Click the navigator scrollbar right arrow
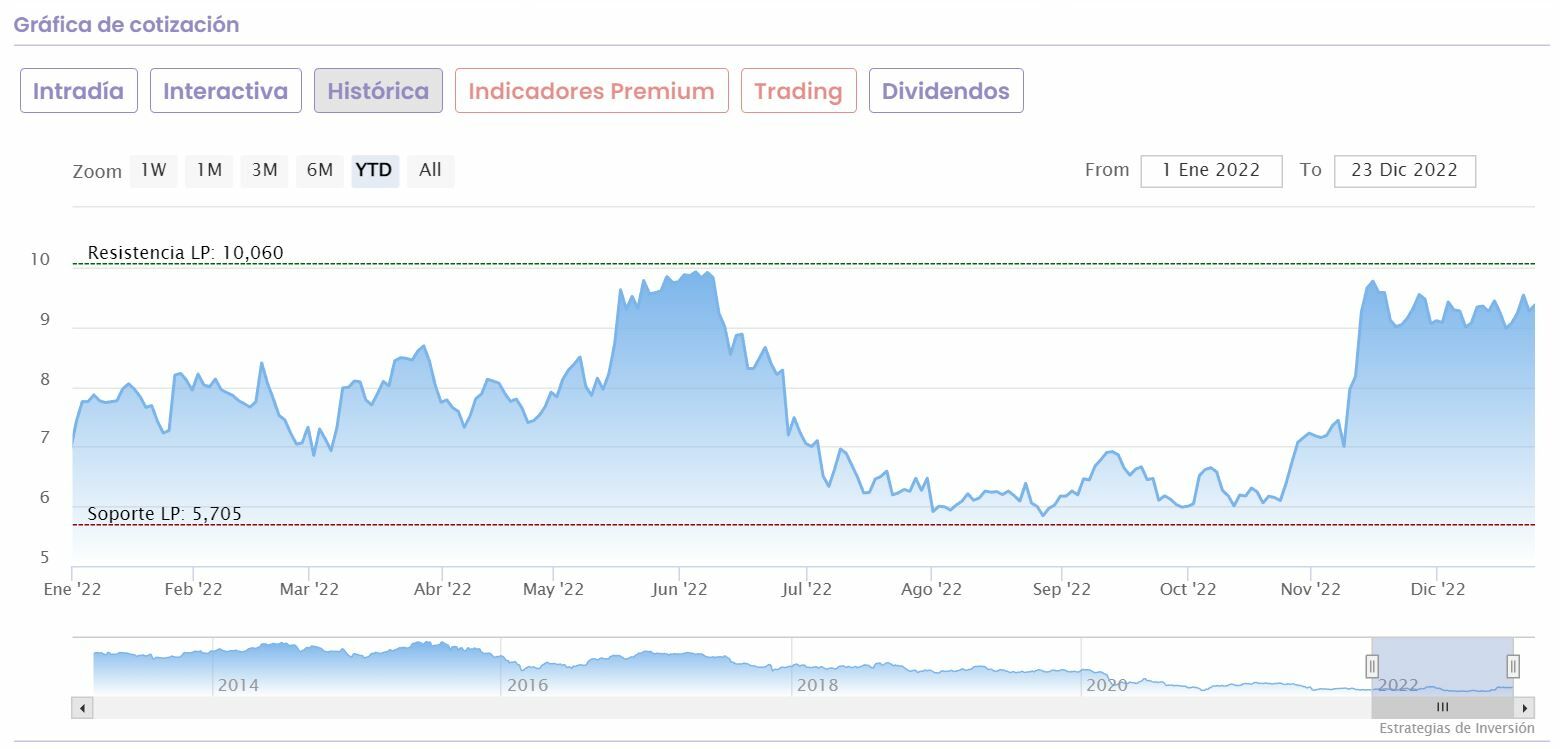The image size is (1560, 749). 1526,708
